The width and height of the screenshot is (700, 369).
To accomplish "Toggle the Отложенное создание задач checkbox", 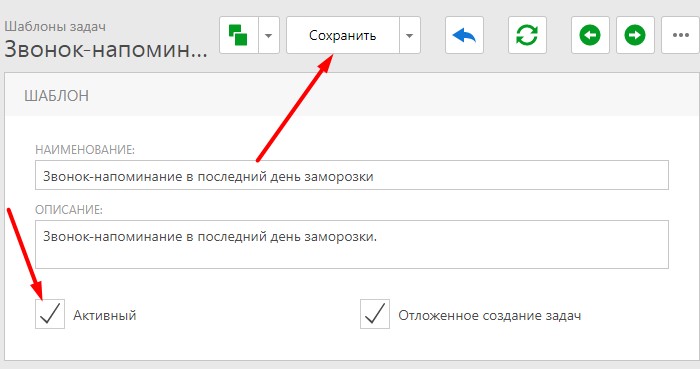I will click(375, 314).
